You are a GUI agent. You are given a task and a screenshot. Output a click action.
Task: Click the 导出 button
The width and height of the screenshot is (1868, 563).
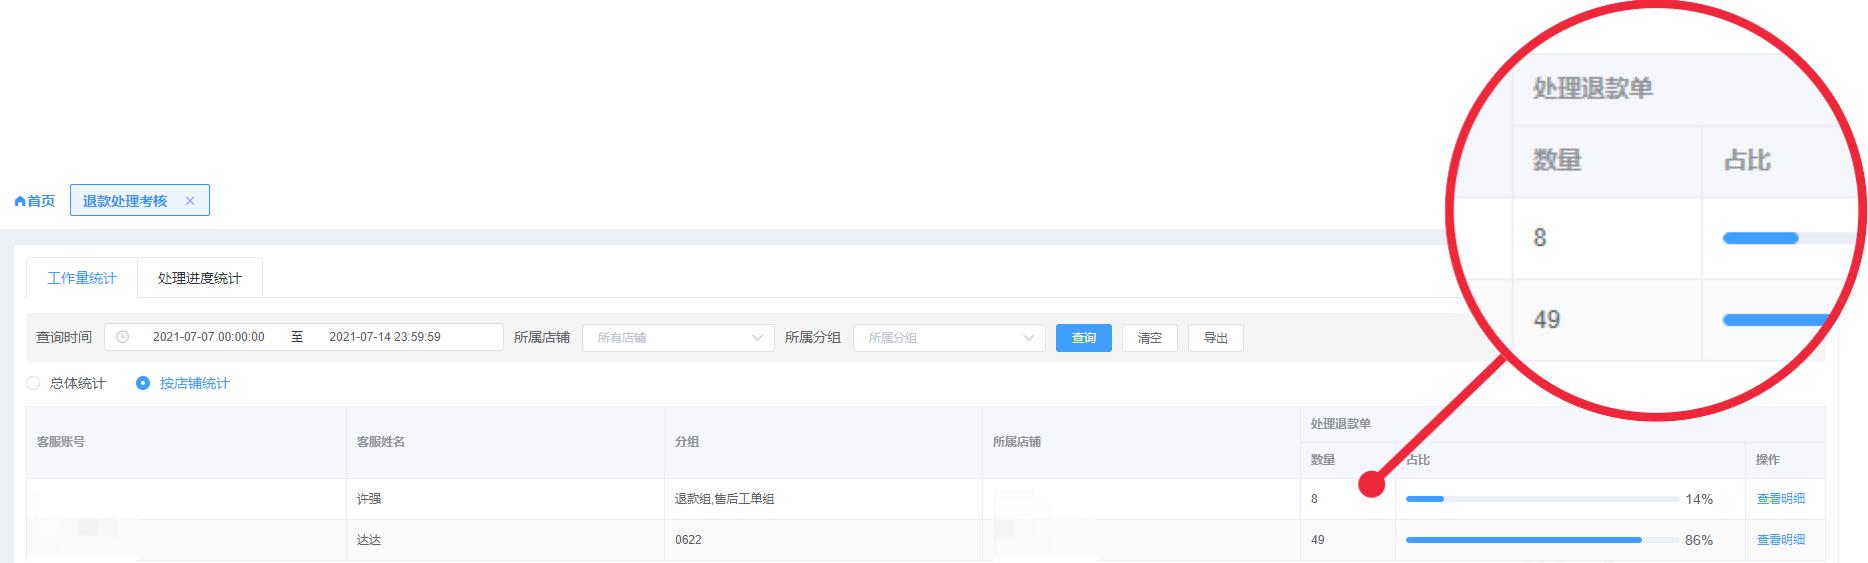coord(1215,338)
